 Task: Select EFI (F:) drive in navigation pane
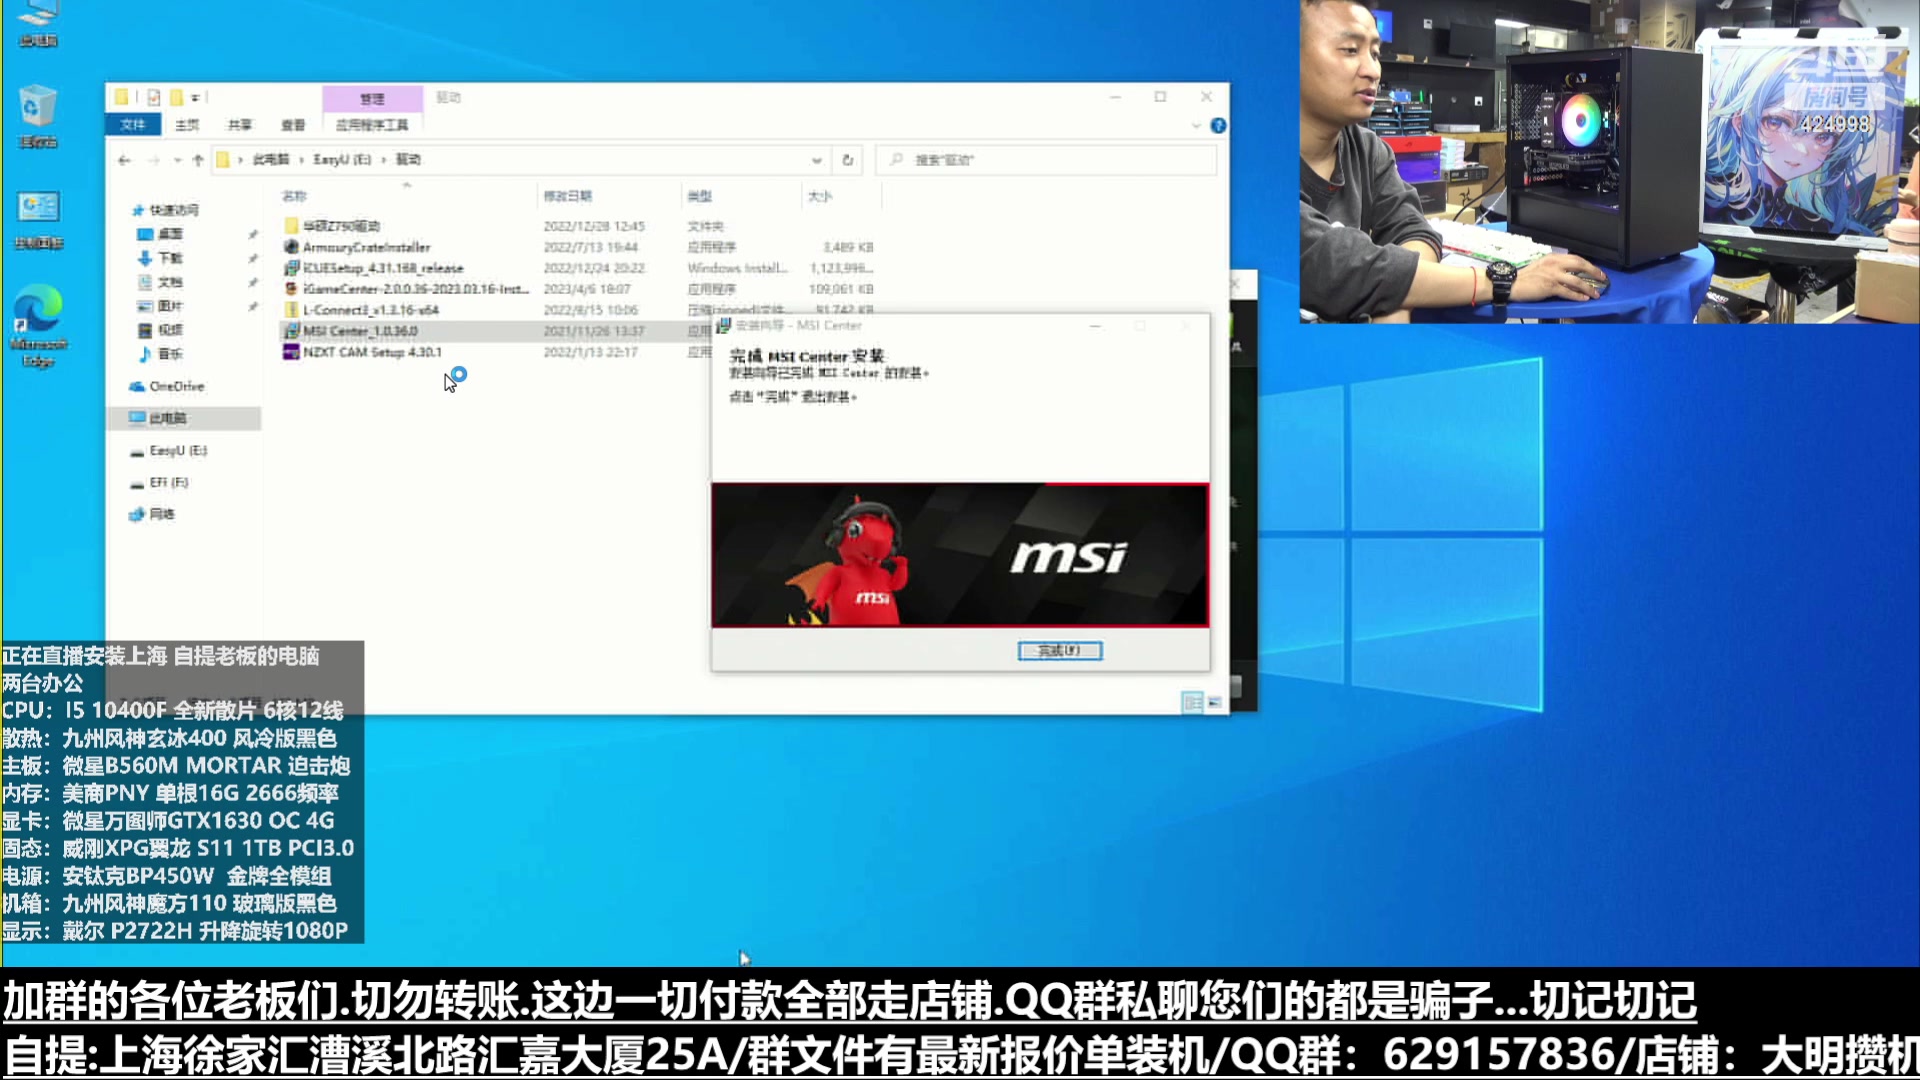click(x=169, y=483)
